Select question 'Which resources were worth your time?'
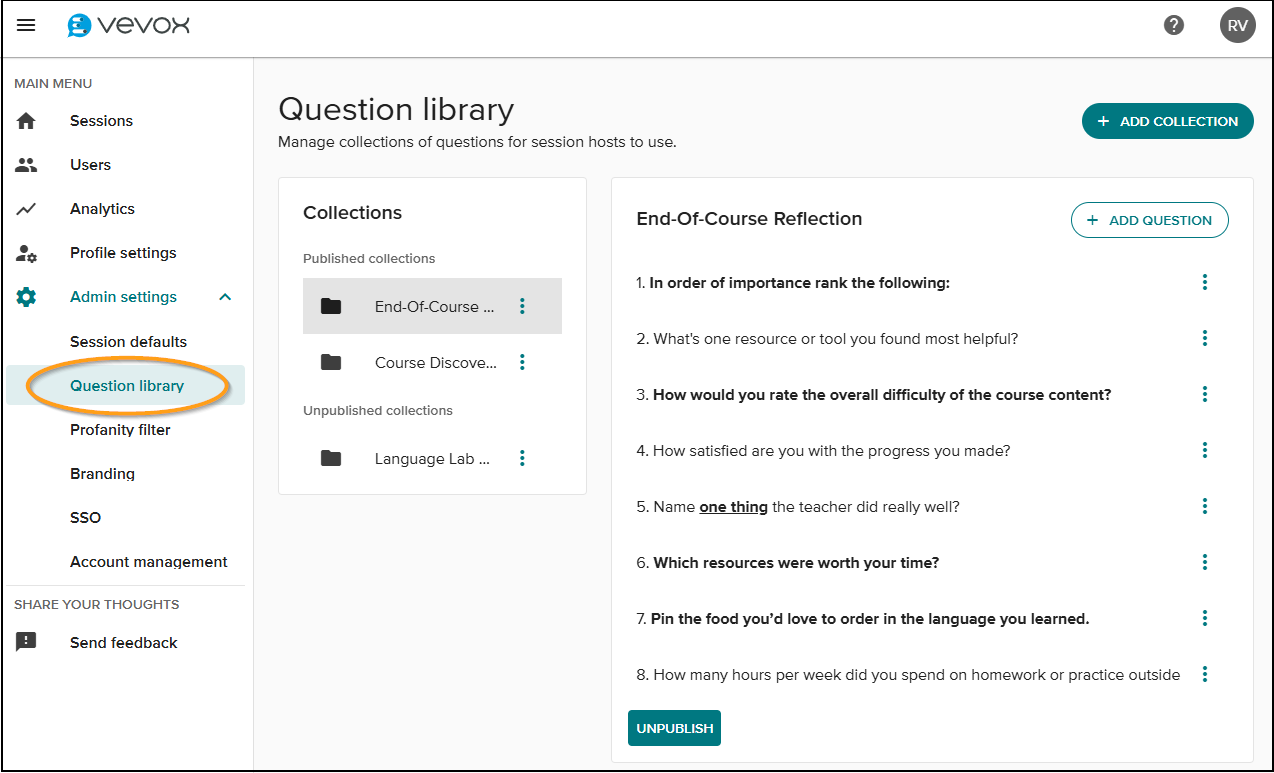 tap(788, 563)
